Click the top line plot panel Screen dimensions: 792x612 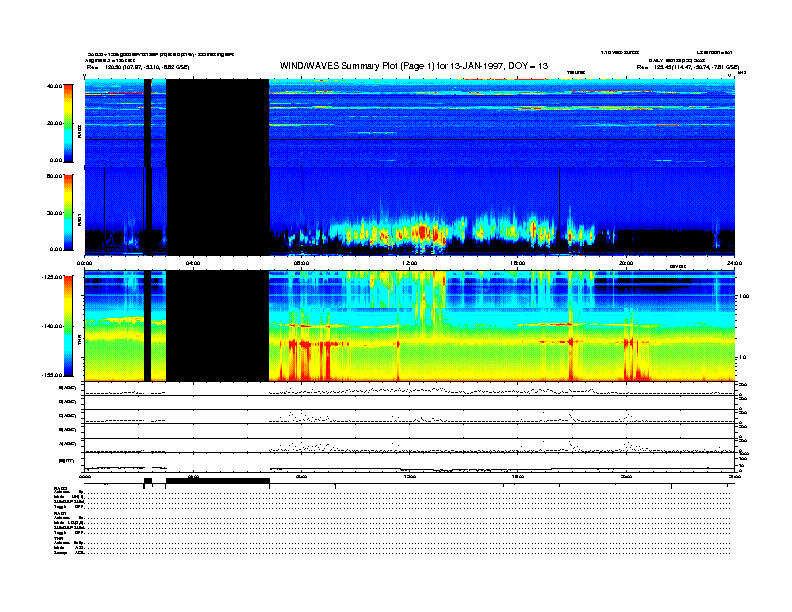click(409, 389)
